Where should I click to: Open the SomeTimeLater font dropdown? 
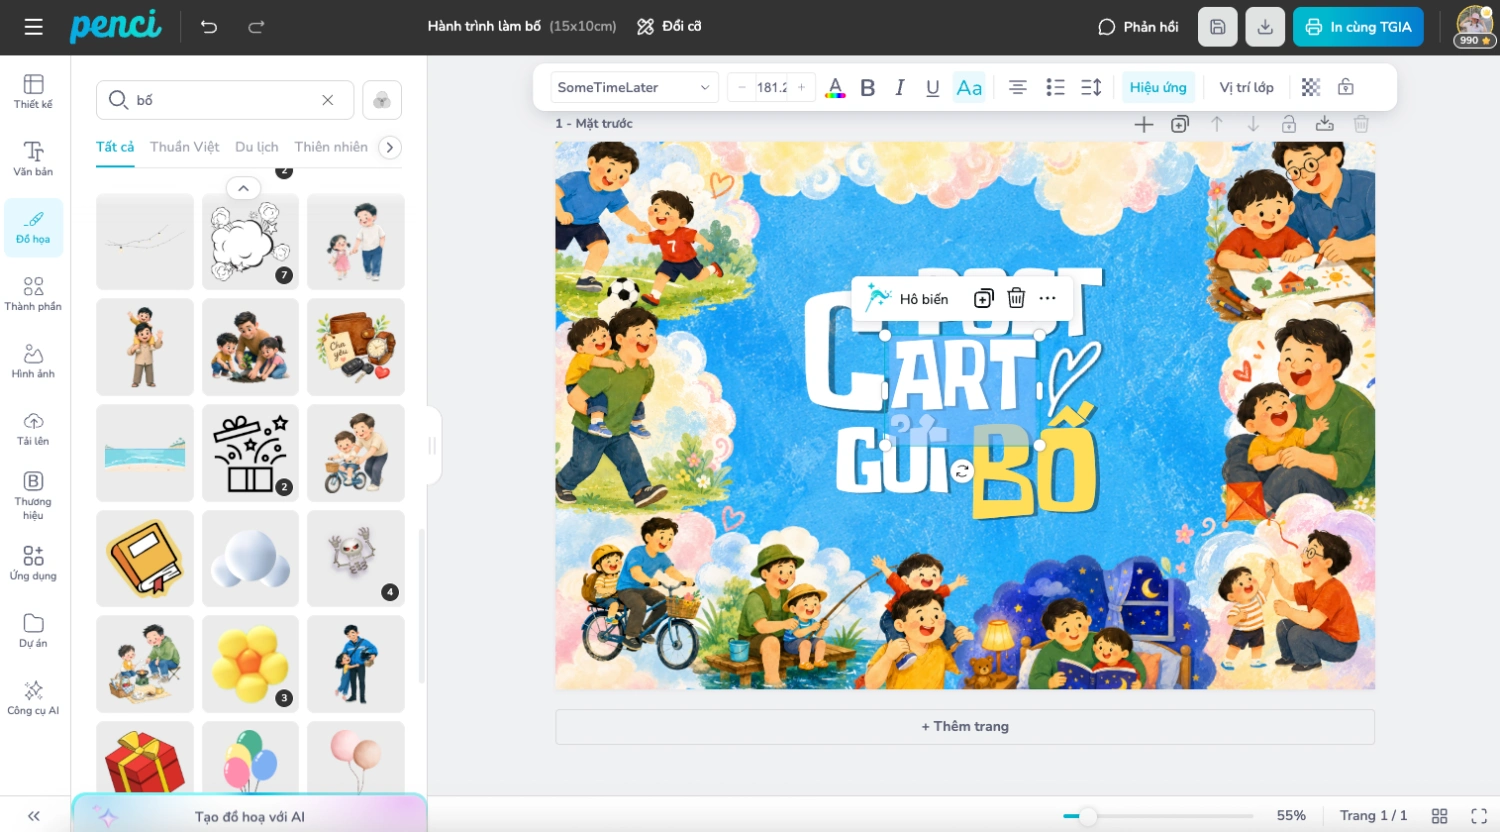[x=634, y=87]
